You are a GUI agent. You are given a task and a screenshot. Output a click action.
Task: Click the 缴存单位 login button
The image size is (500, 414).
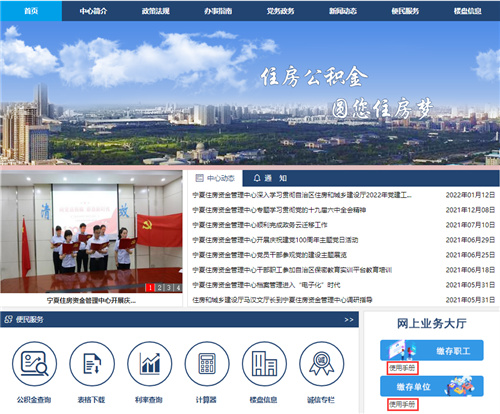[432, 386]
